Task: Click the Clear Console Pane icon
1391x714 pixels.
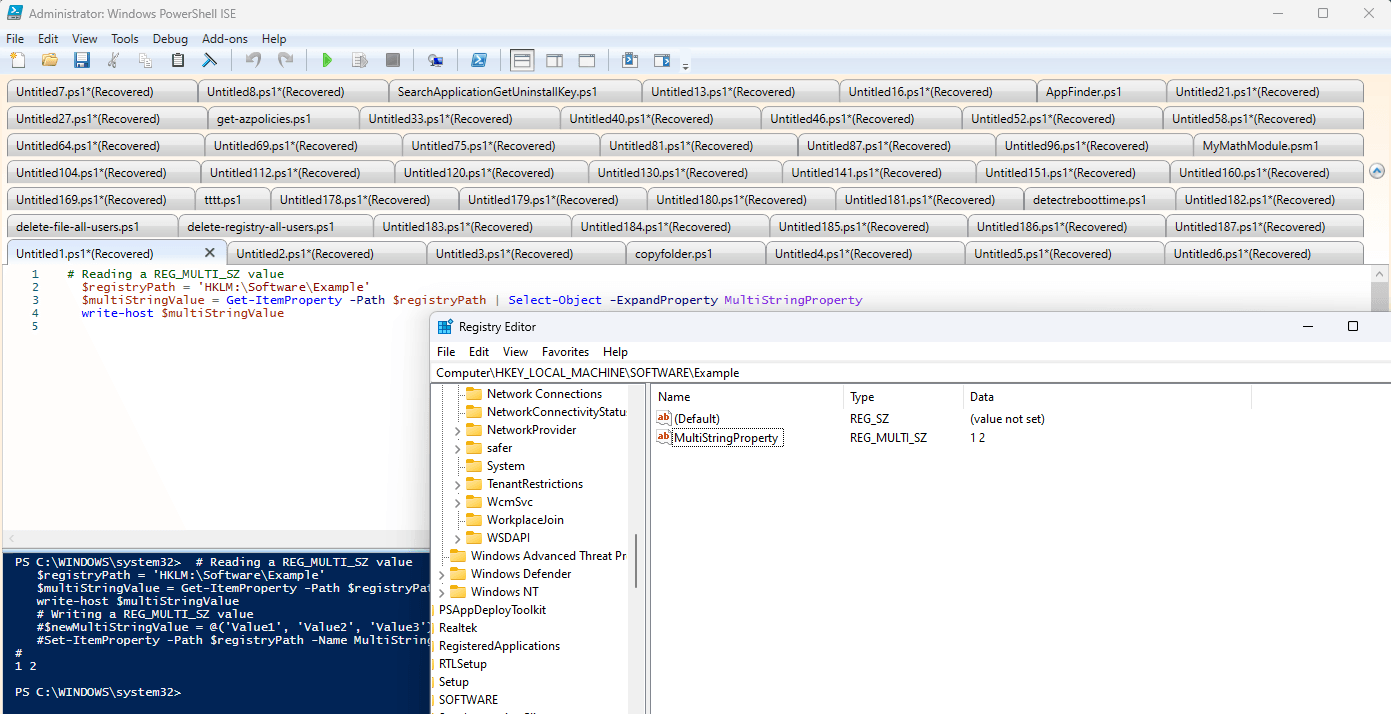Action: [209, 60]
